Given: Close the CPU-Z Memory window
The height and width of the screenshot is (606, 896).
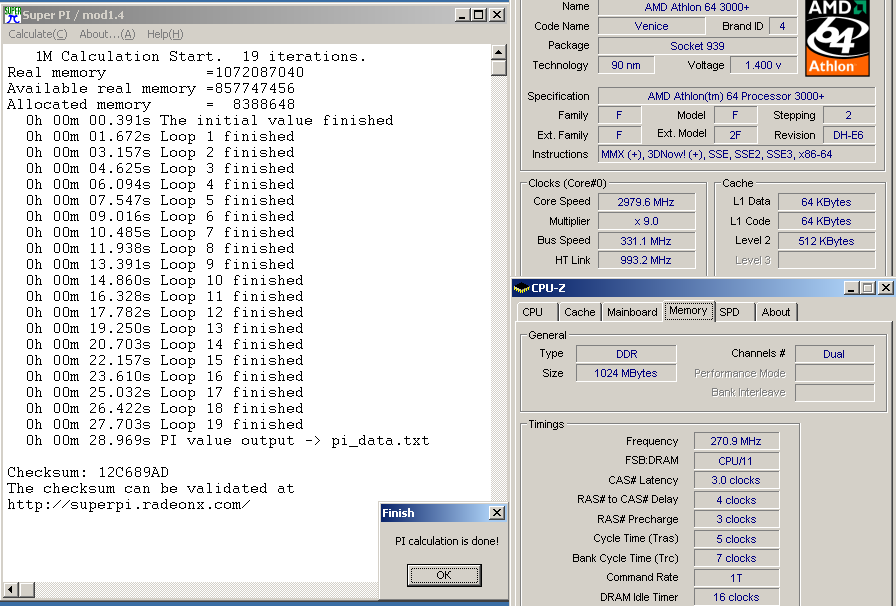Looking at the screenshot, I should 886,288.
